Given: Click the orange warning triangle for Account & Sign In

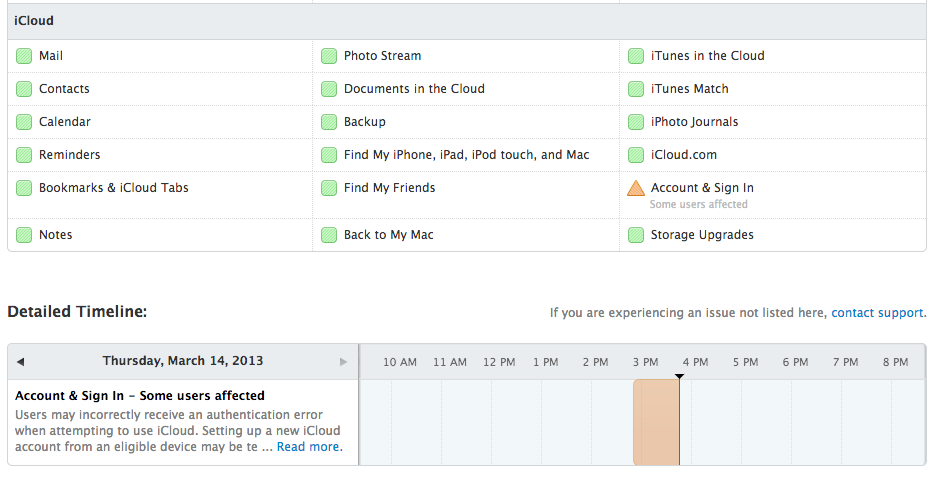Looking at the screenshot, I should point(636,188).
